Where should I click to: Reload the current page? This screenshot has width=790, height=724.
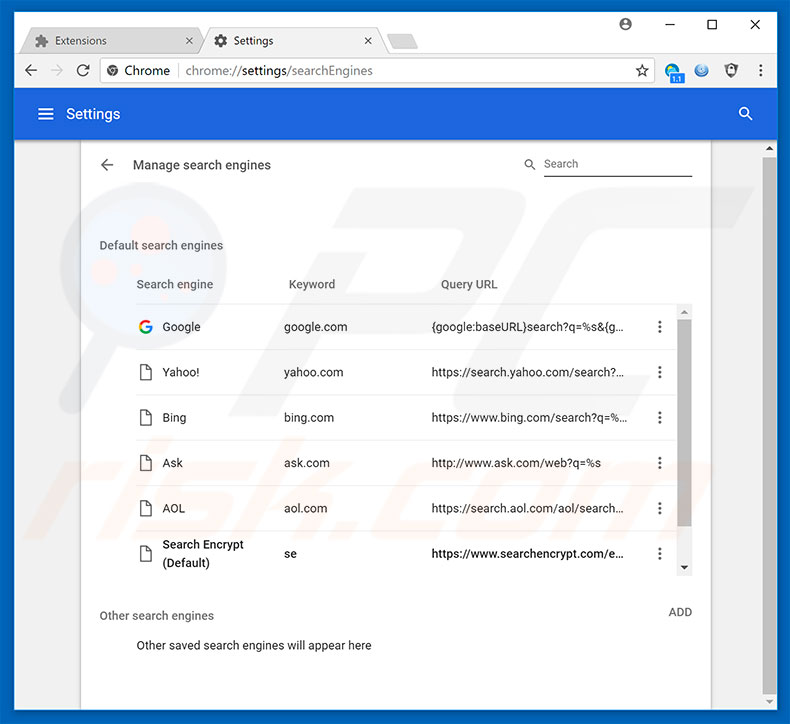83,71
